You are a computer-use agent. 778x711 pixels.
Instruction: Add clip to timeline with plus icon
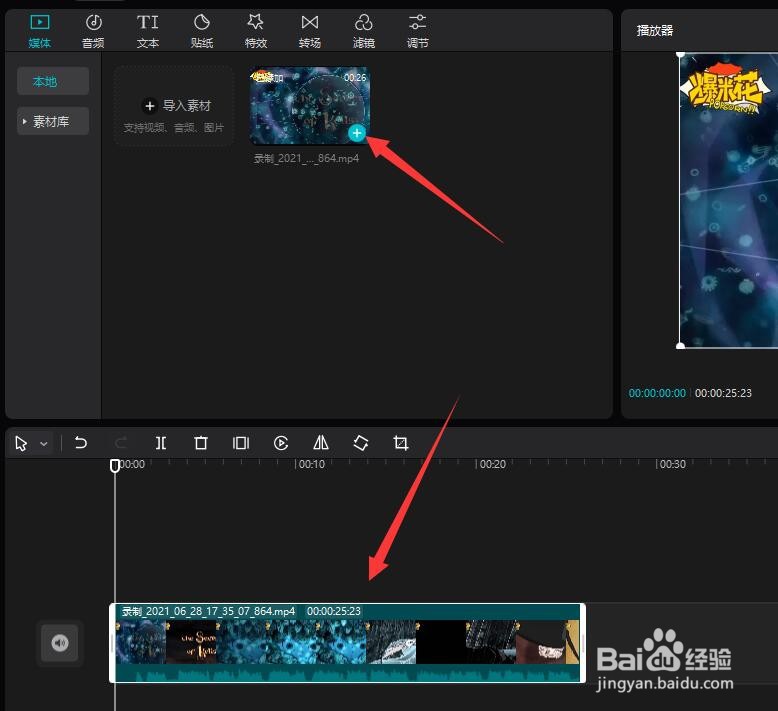(x=357, y=133)
